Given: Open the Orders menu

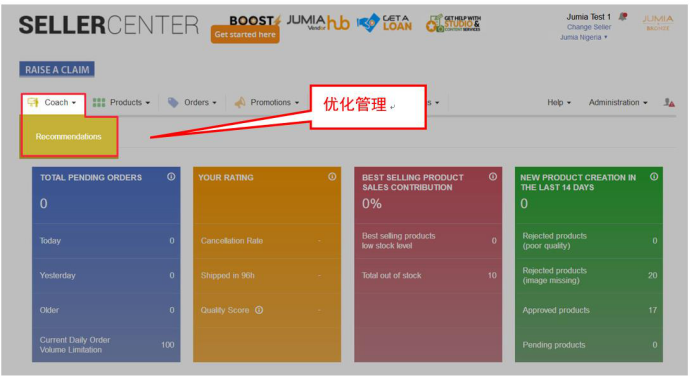Looking at the screenshot, I should point(192,103).
